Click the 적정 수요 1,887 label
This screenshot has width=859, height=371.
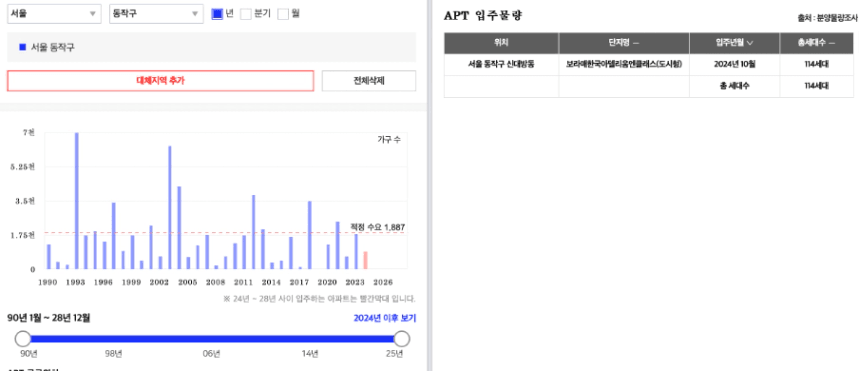tap(377, 227)
